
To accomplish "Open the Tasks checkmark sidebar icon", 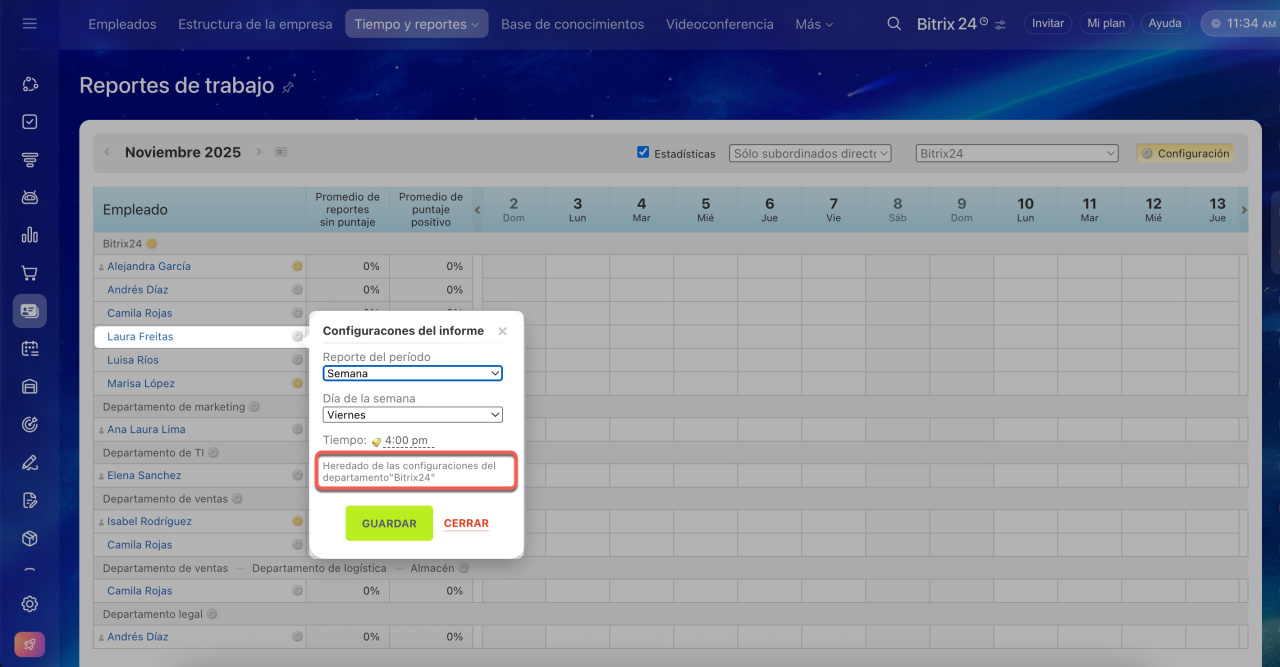I will [x=30, y=122].
